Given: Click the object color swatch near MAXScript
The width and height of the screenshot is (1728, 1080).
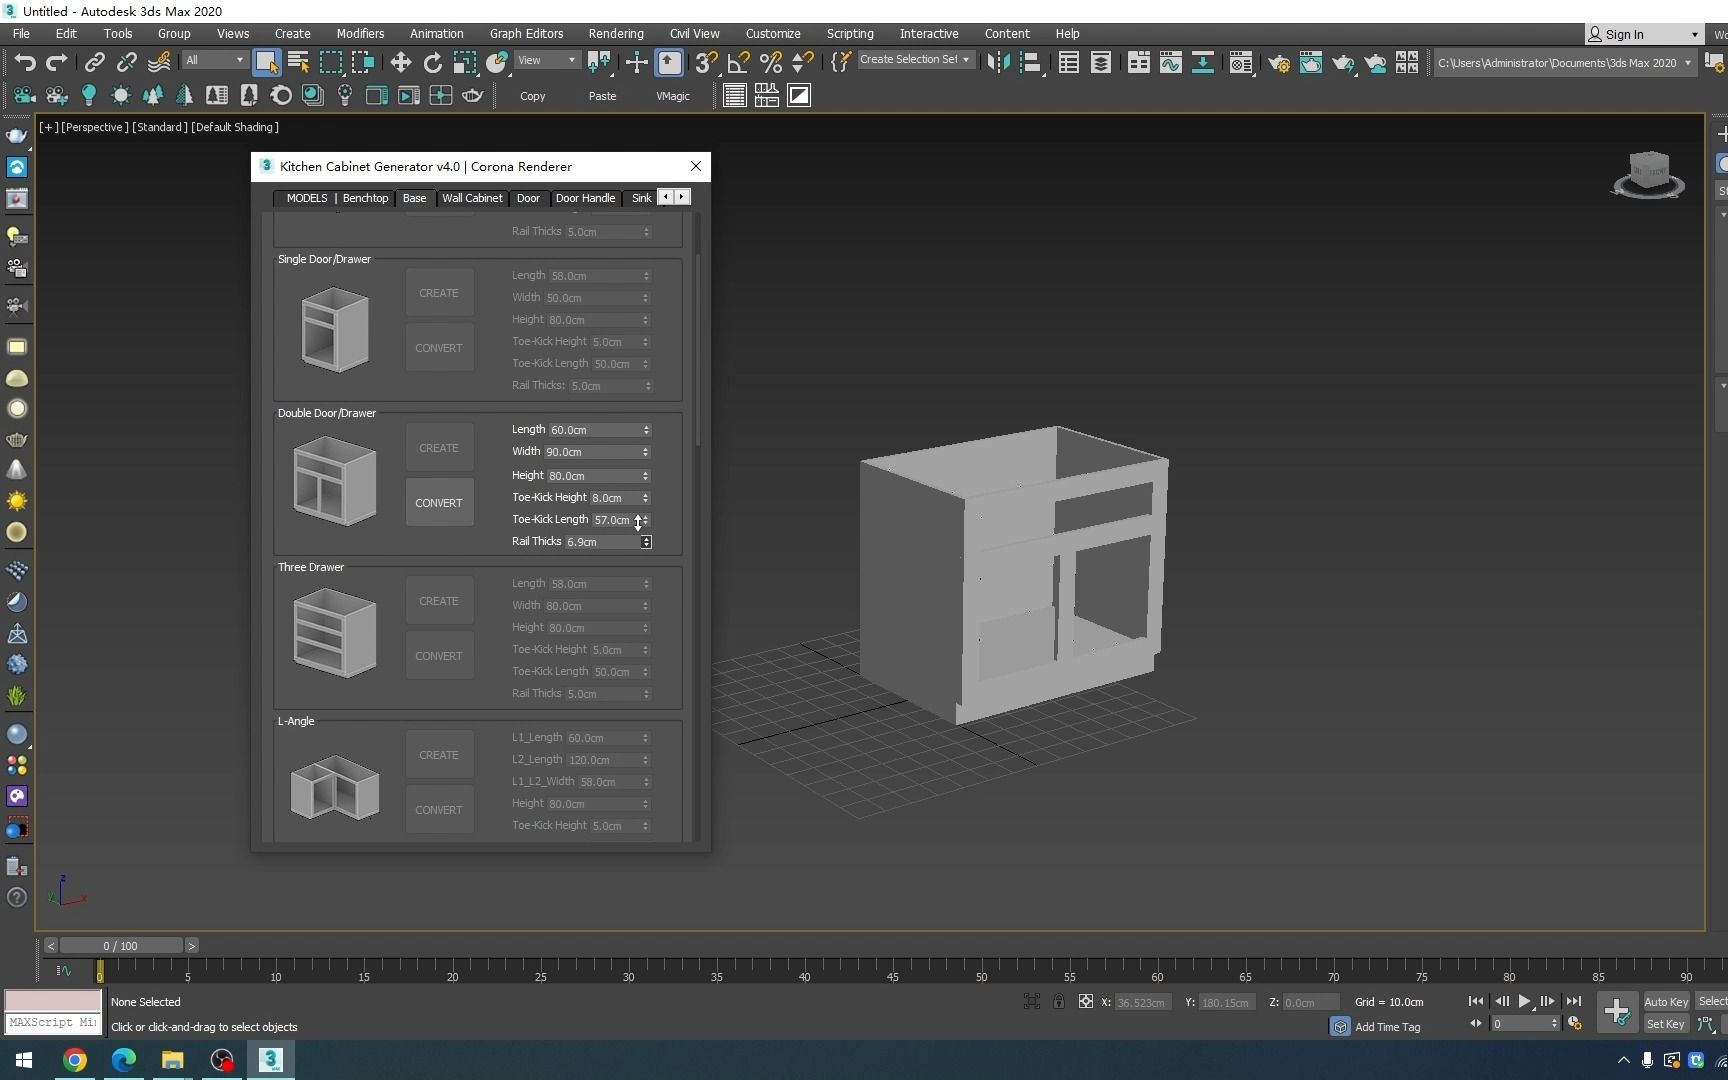Looking at the screenshot, I should [x=53, y=1000].
